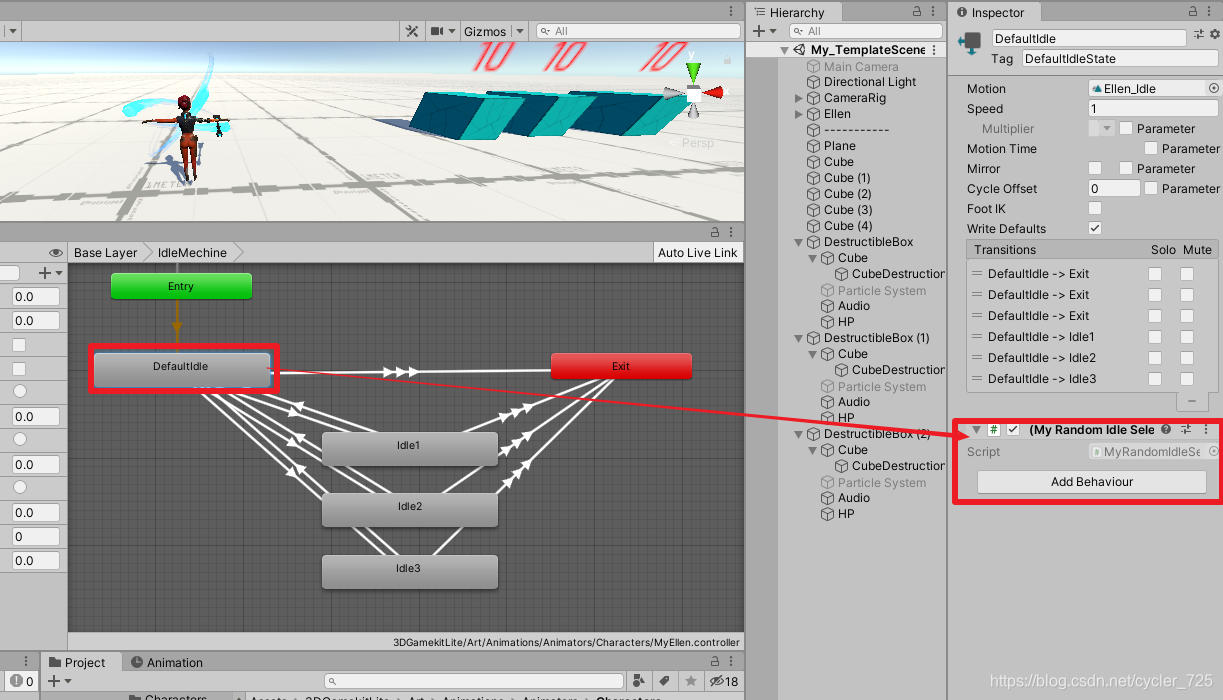Click search by type icon in Project
This screenshot has width=1223, height=700.
coord(640,681)
